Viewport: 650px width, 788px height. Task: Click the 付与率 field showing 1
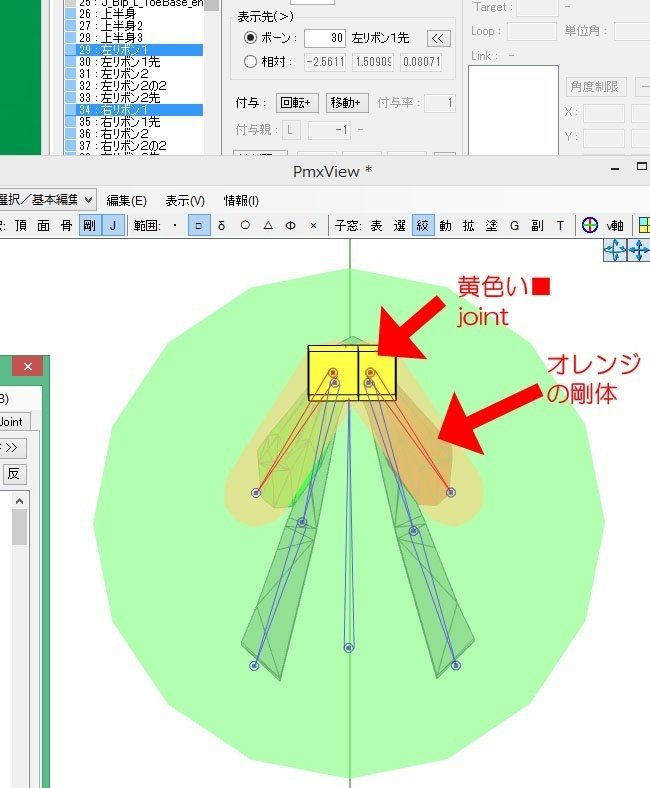point(439,103)
